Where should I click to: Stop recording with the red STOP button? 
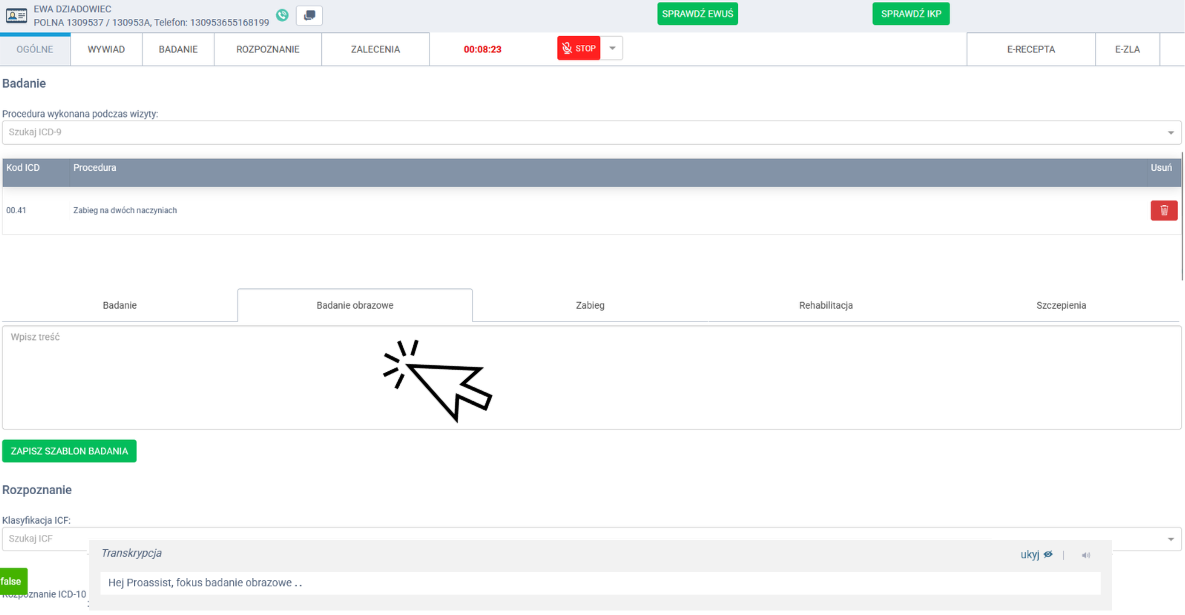click(578, 48)
